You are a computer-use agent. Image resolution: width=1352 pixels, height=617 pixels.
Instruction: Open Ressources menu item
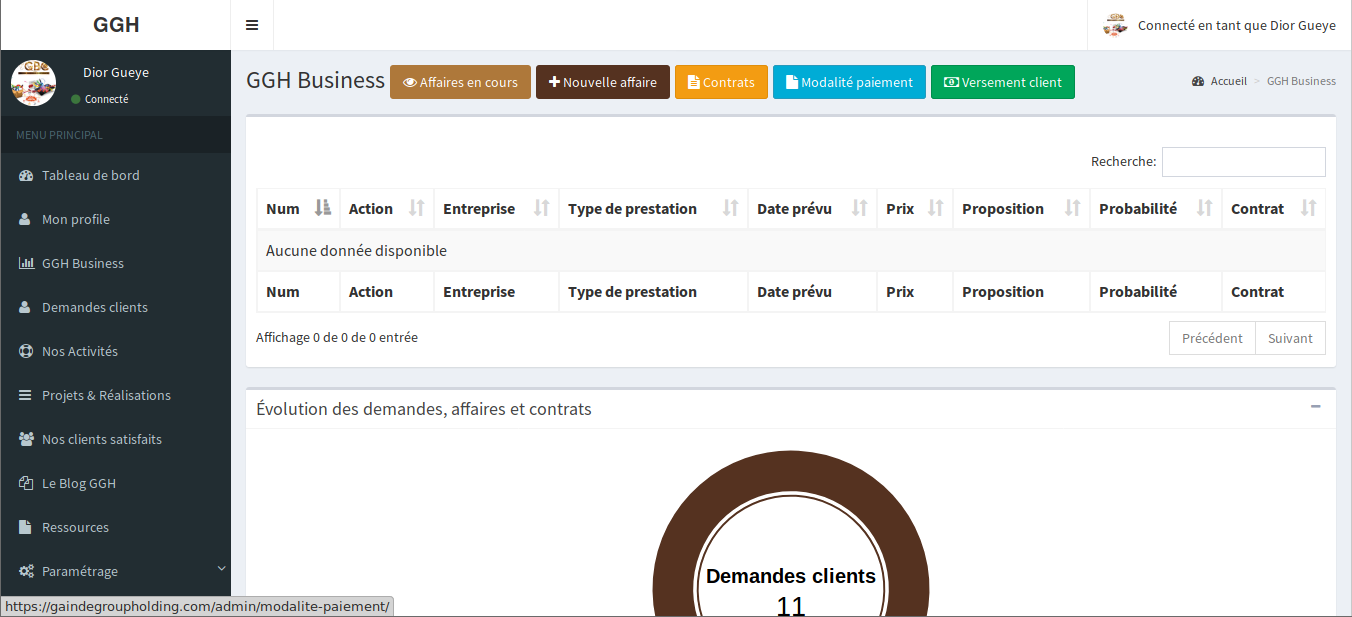click(115, 527)
